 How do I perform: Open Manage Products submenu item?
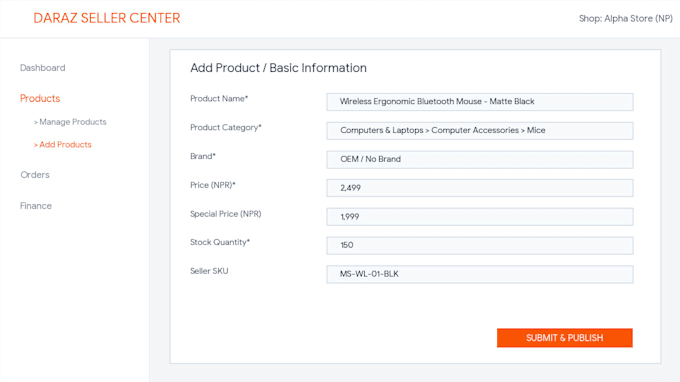pyautogui.click(x=70, y=122)
